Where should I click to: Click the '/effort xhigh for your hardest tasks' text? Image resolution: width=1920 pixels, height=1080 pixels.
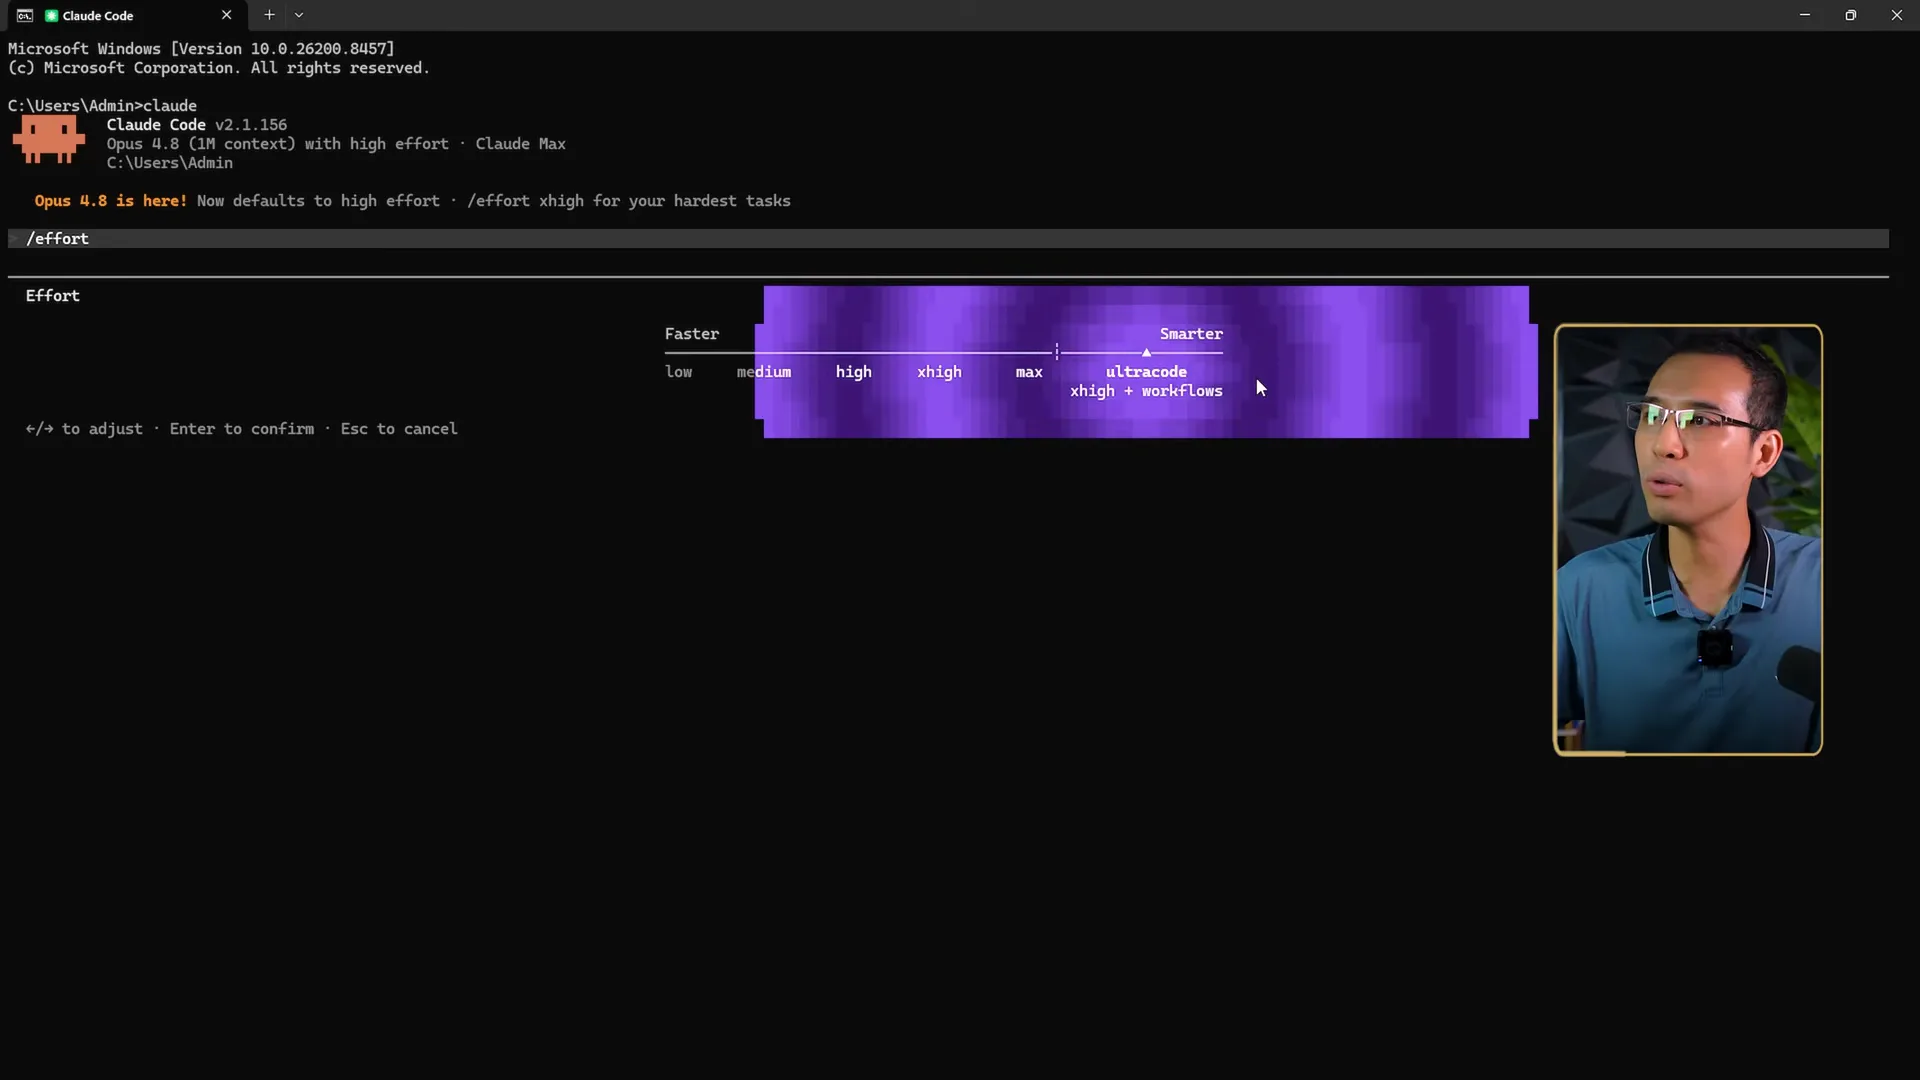click(629, 201)
